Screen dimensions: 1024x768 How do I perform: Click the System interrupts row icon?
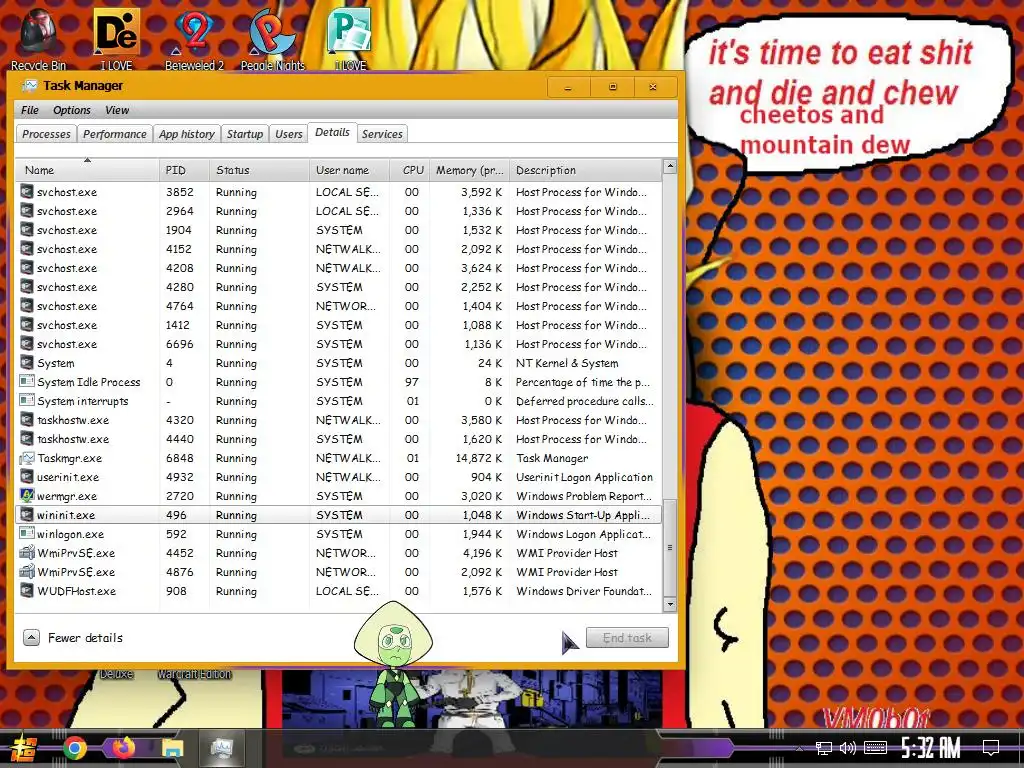pos(27,400)
